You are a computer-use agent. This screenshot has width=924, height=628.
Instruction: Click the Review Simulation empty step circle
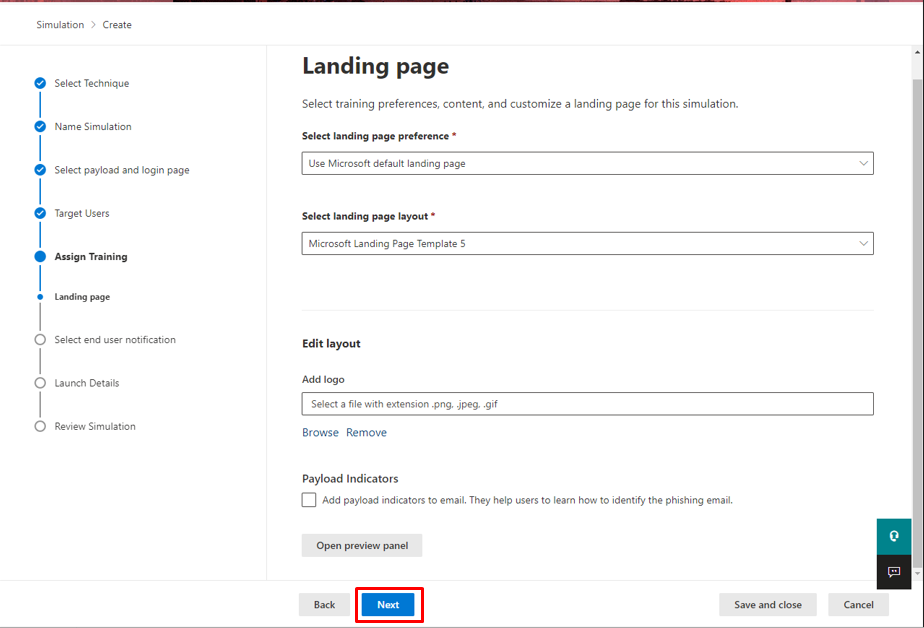pyautogui.click(x=39, y=426)
